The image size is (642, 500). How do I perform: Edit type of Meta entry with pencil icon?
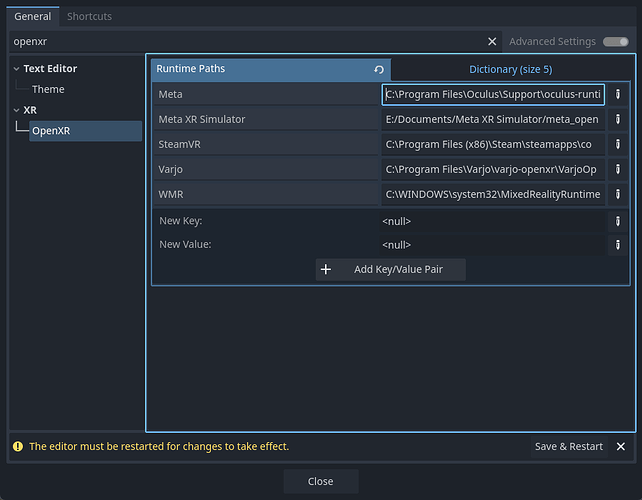[x=617, y=94]
